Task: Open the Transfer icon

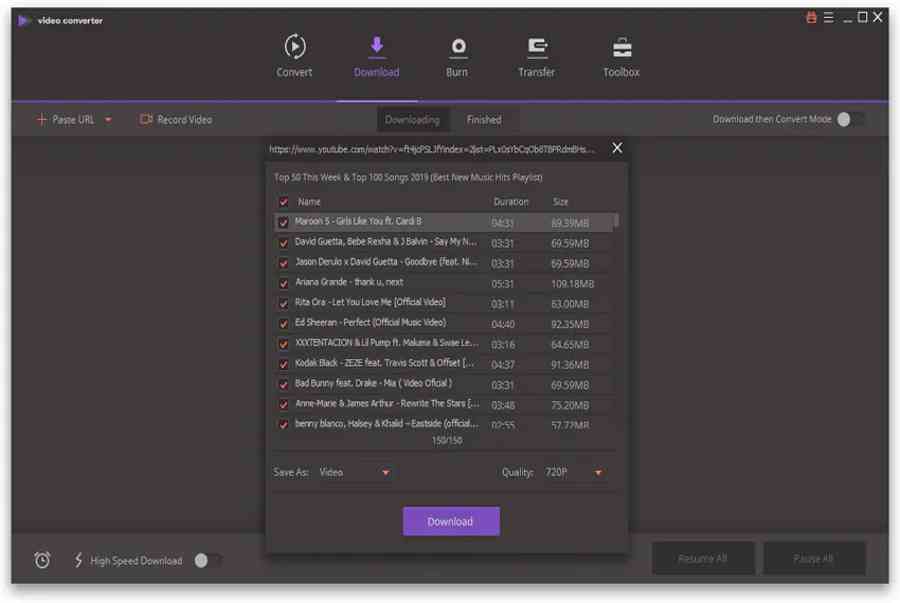Action: pyautogui.click(x=537, y=47)
